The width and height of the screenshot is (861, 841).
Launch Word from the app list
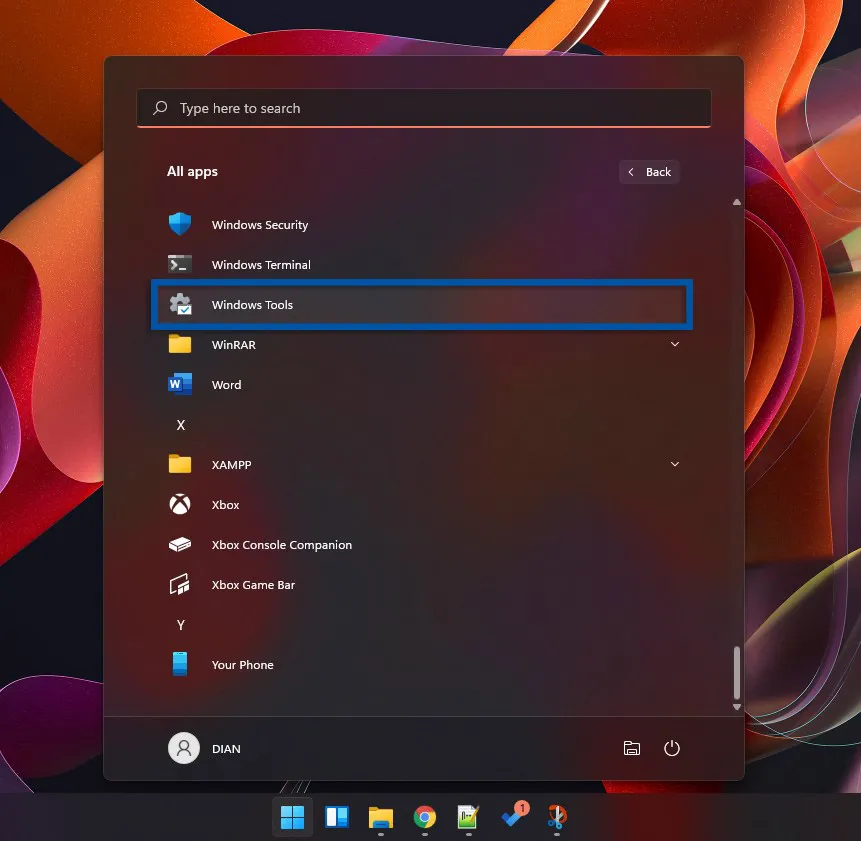pos(226,384)
